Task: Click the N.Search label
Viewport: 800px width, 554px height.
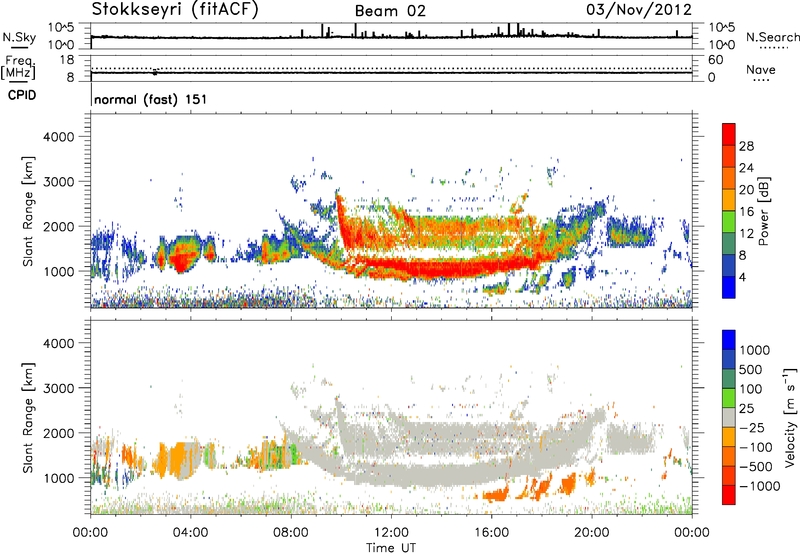Action: [x=772, y=37]
